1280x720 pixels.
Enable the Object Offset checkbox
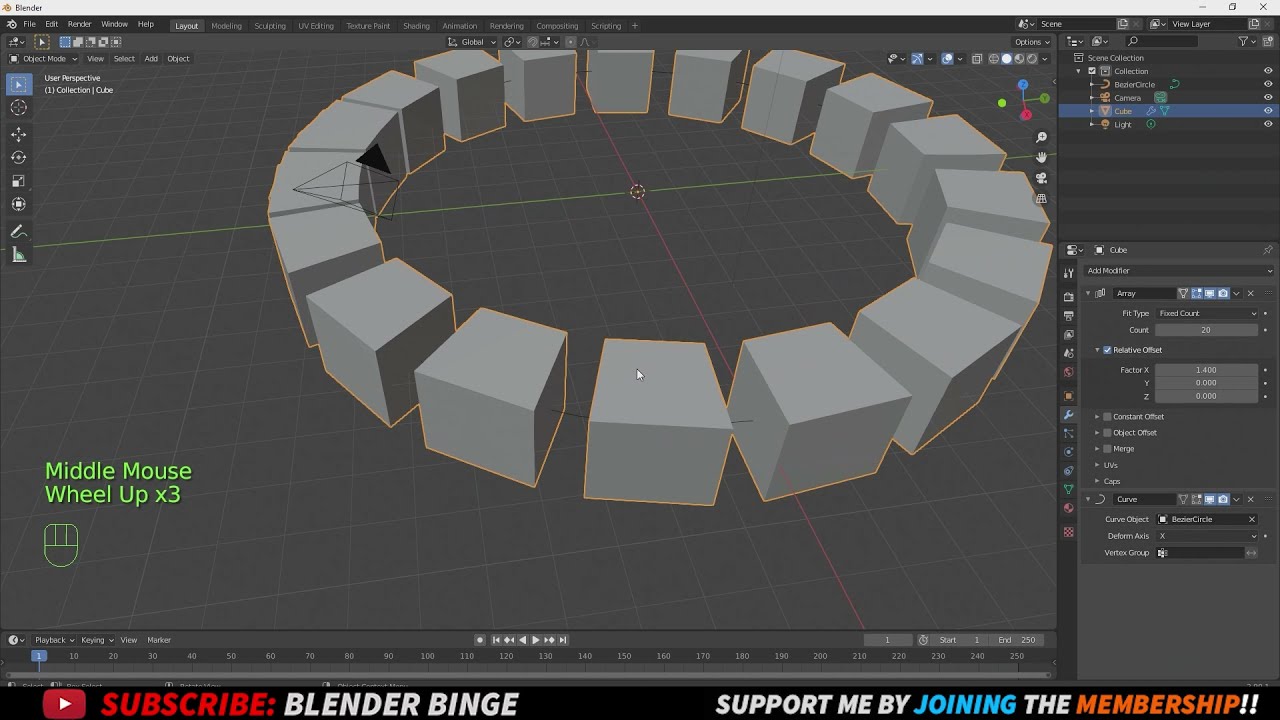(x=1107, y=433)
